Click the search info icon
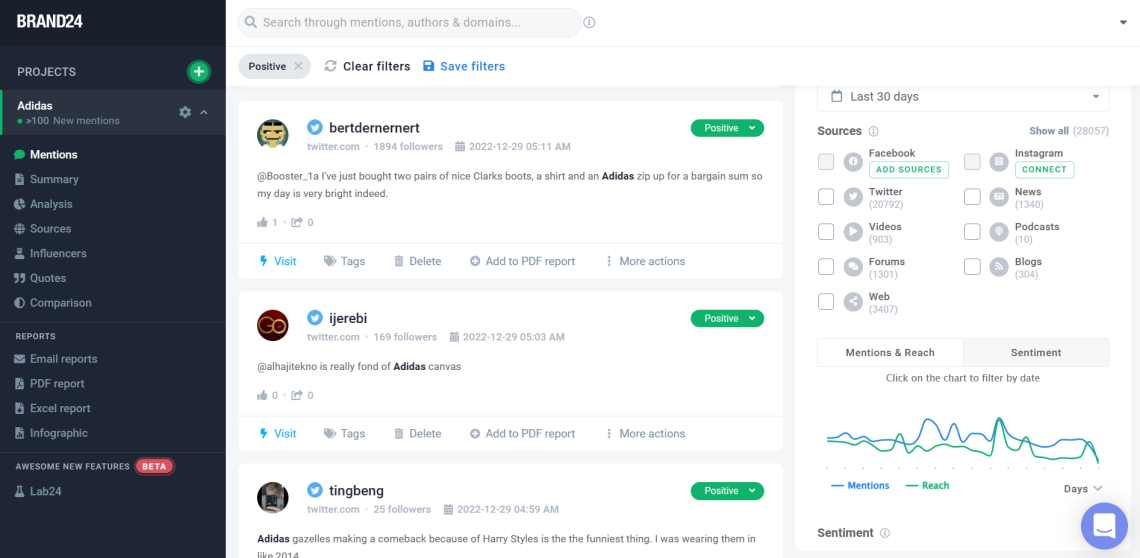Image resolution: width=1140 pixels, height=558 pixels. [590, 23]
